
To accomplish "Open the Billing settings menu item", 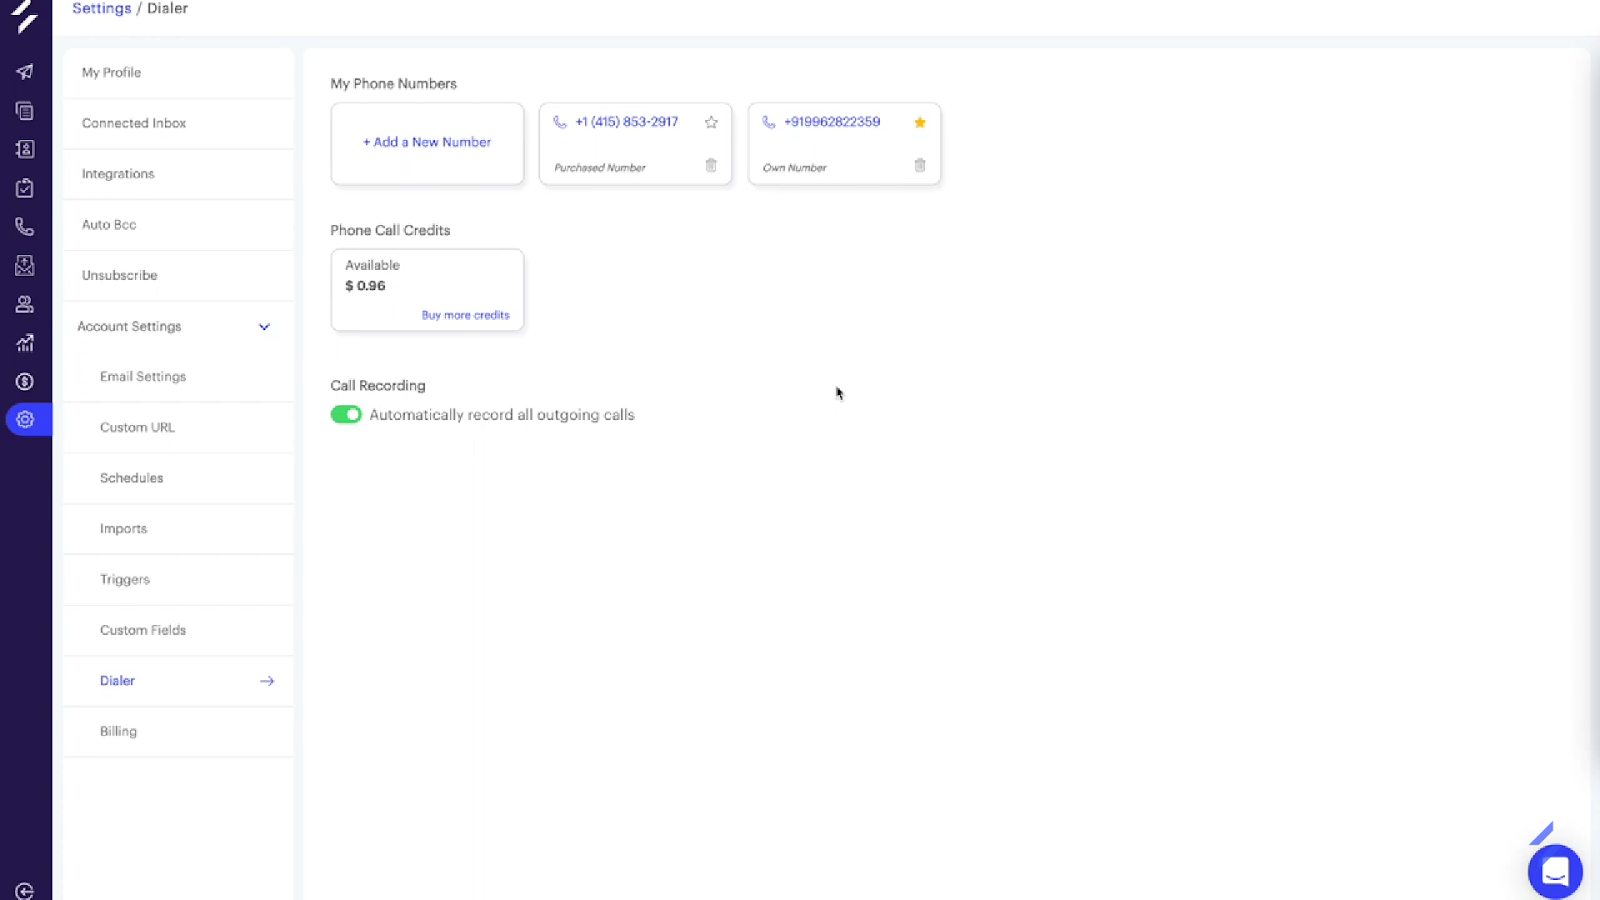I will [x=118, y=731].
